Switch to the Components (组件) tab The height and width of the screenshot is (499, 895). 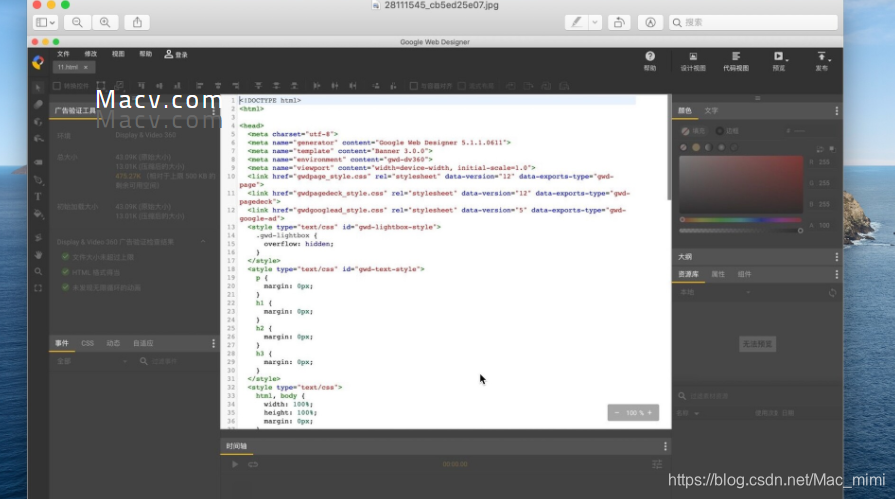click(x=744, y=275)
